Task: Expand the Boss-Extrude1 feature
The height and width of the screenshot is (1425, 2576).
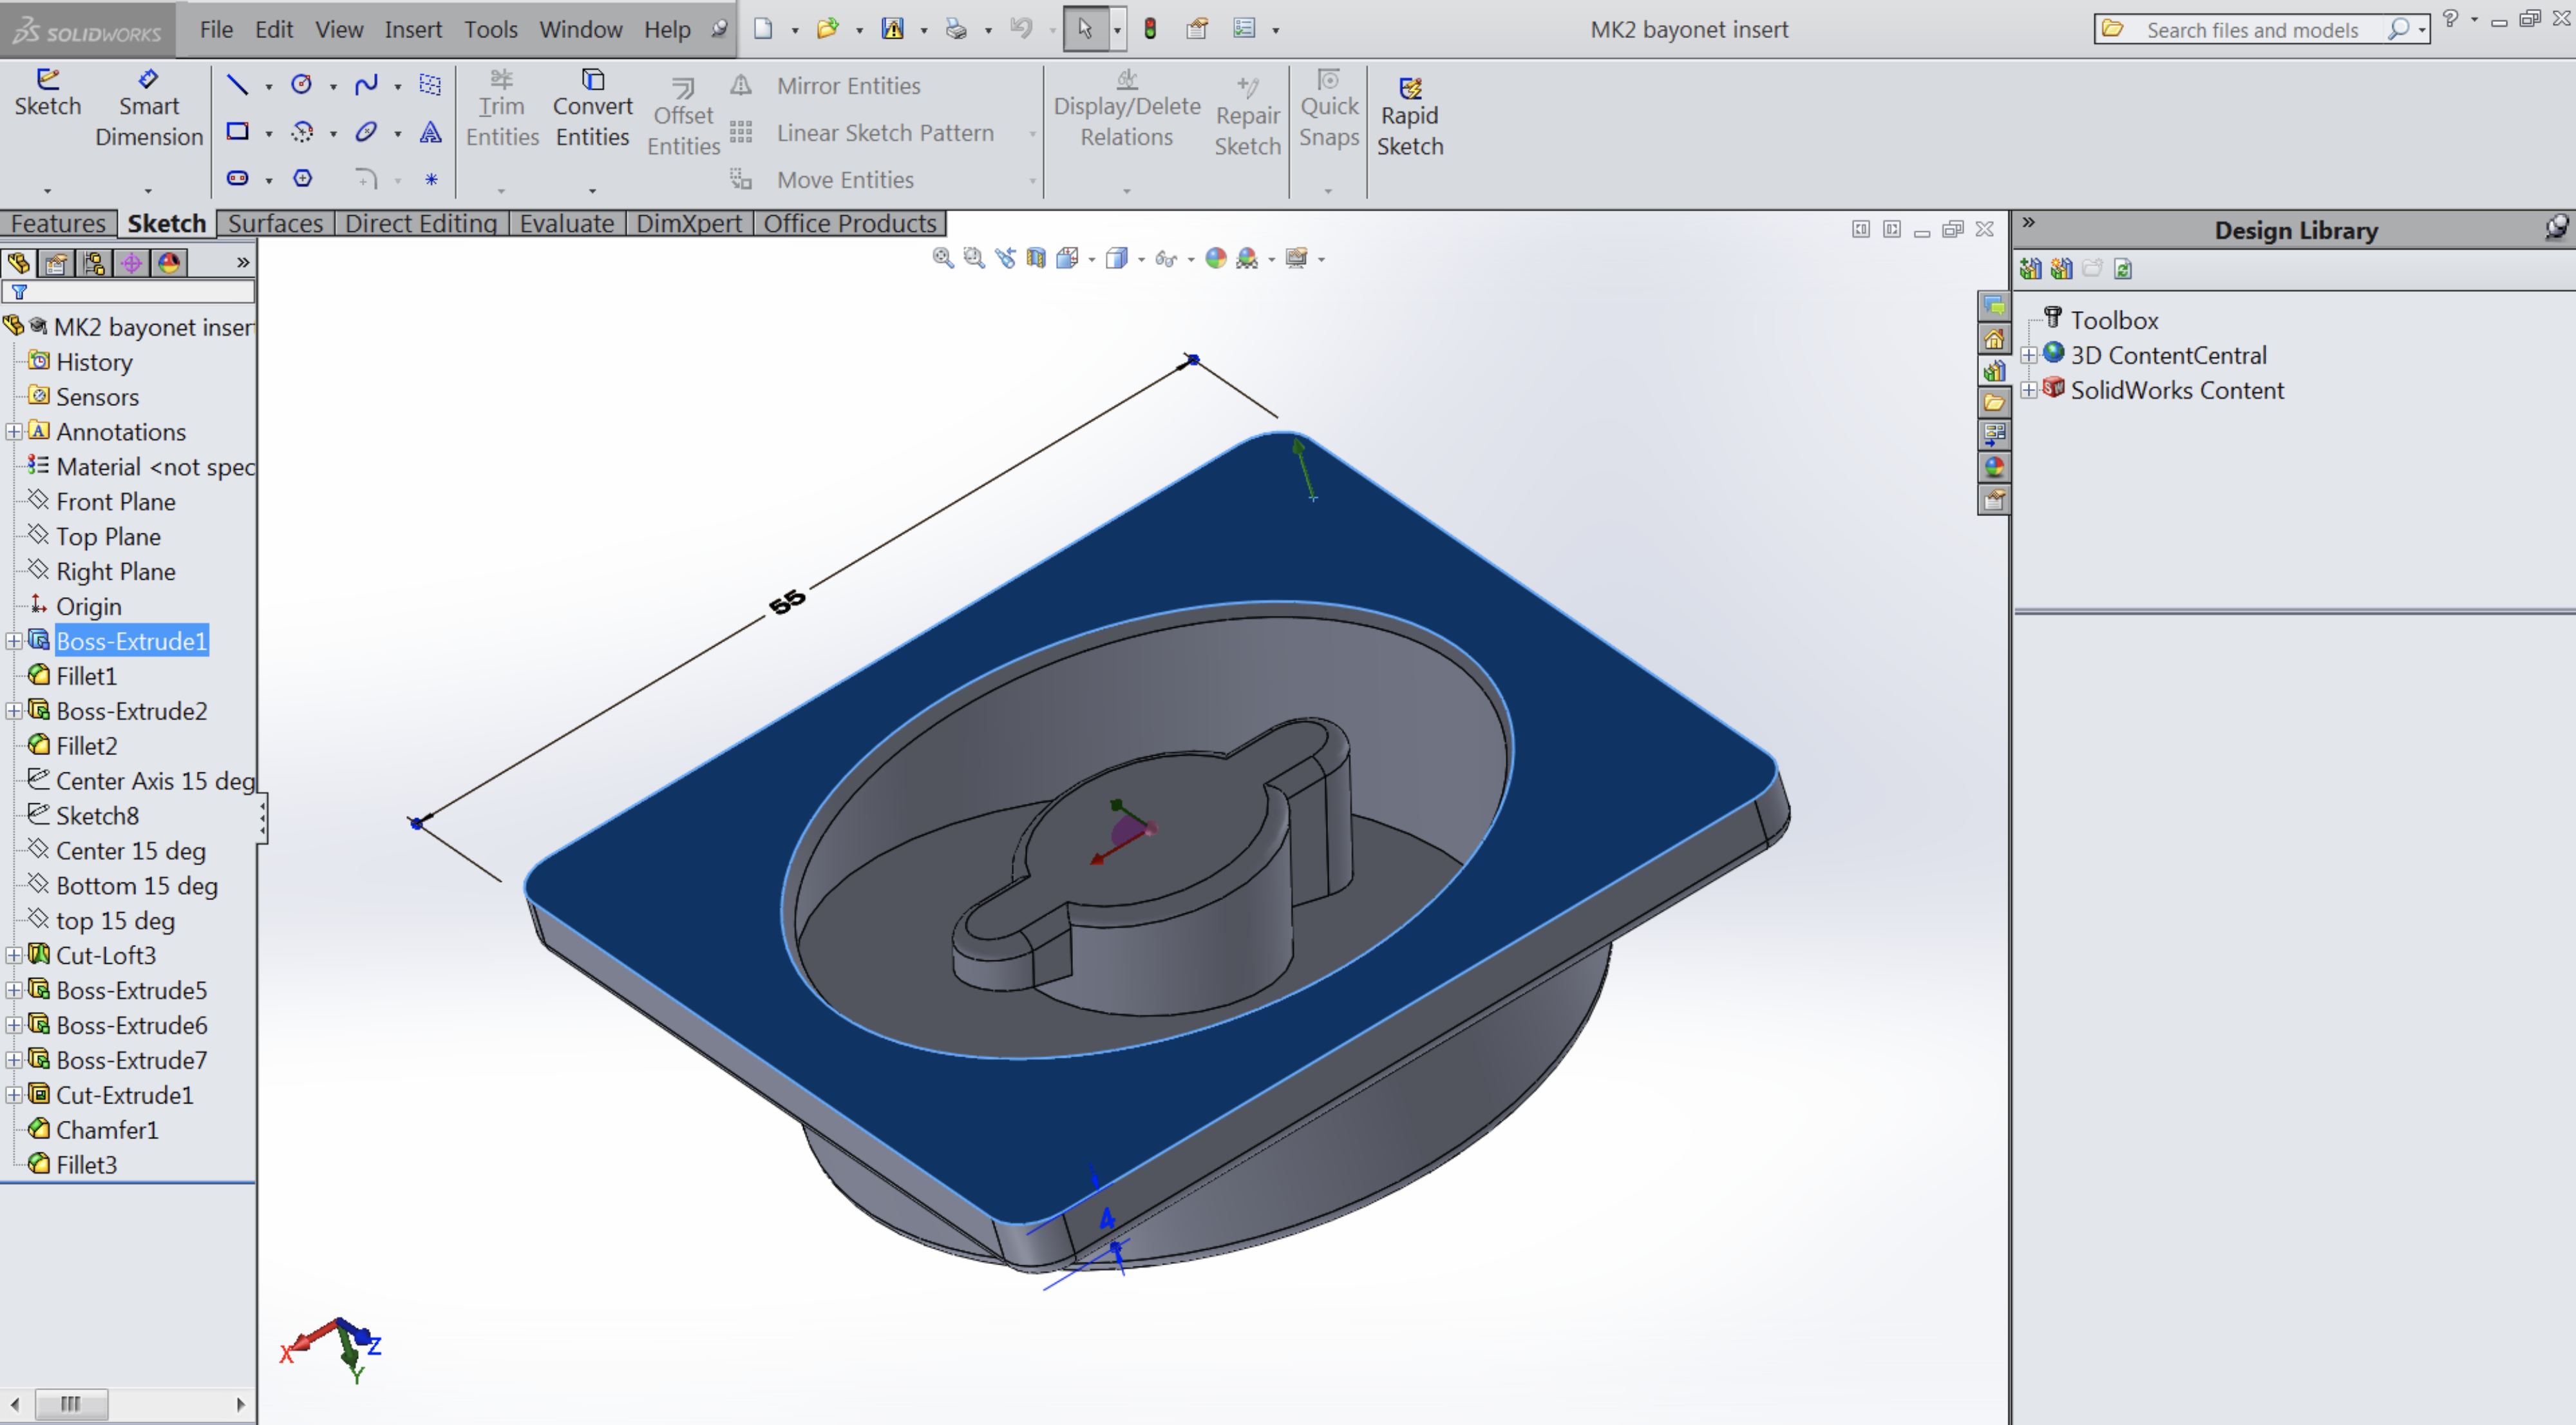Action: [14, 641]
